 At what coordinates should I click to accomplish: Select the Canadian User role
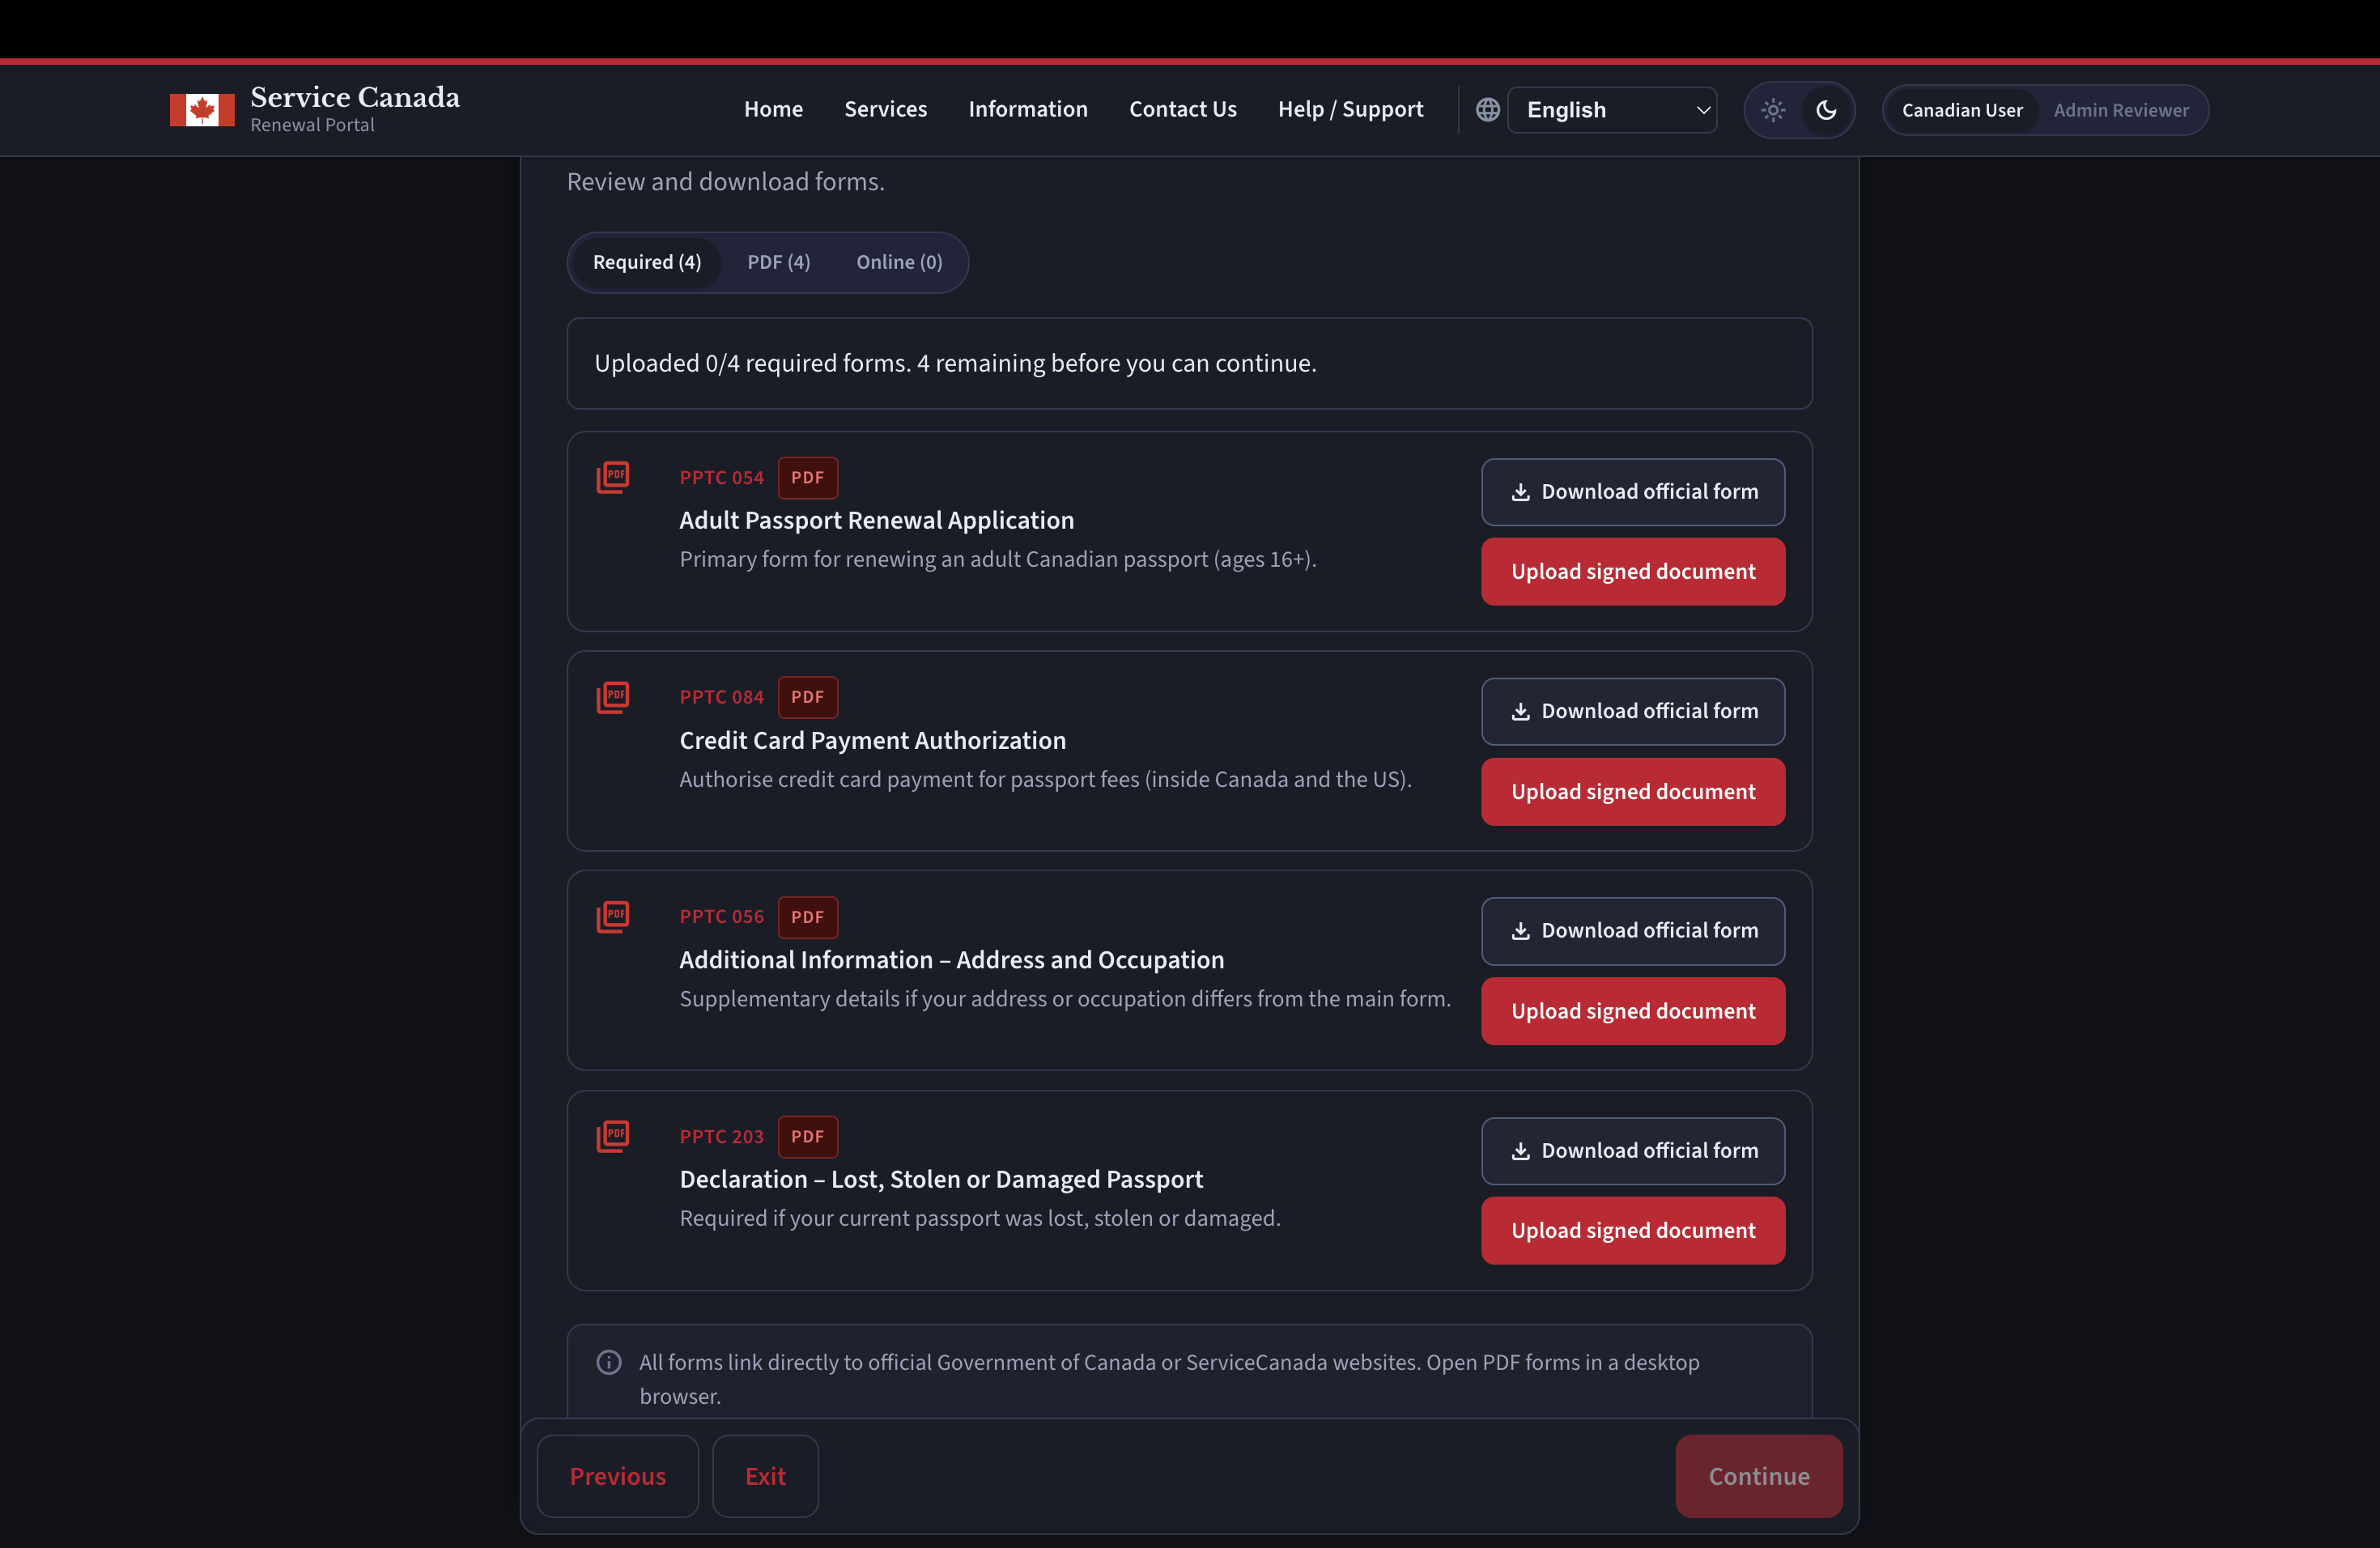pyautogui.click(x=1961, y=110)
